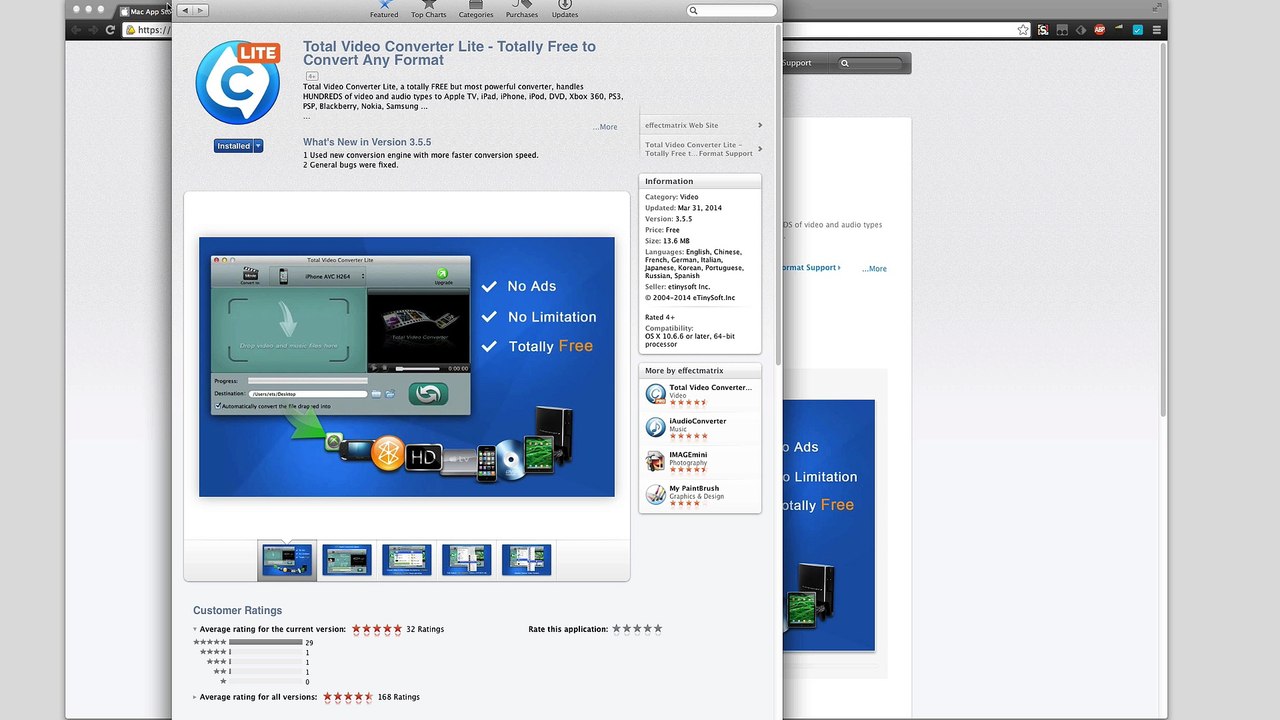Reload the page in Chrome
Screen dimensions: 1280x720
(110, 30)
